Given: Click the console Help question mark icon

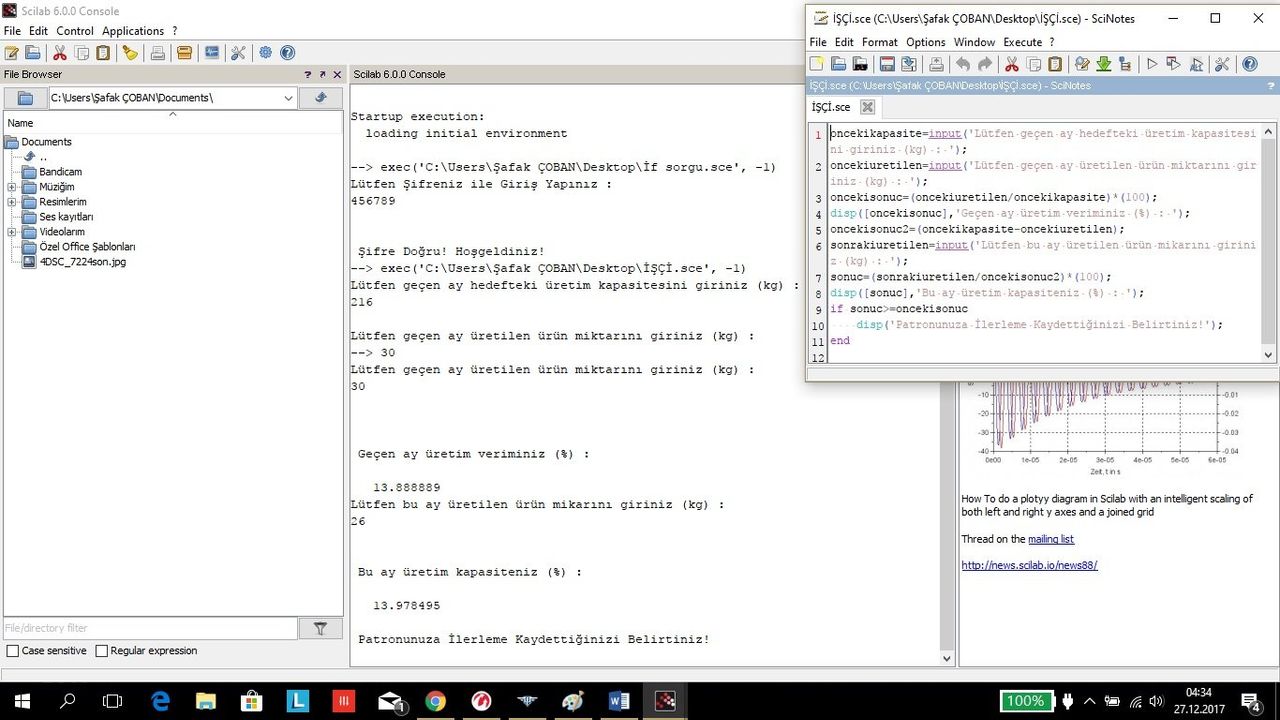Looking at the screenshot, I should tap(287, 53).
